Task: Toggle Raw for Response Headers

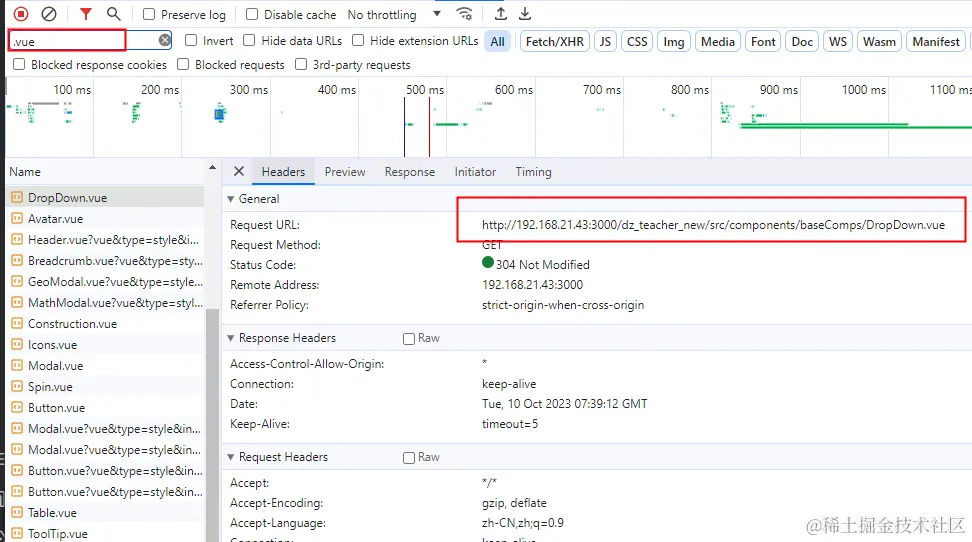Action: tap(409, 339)
